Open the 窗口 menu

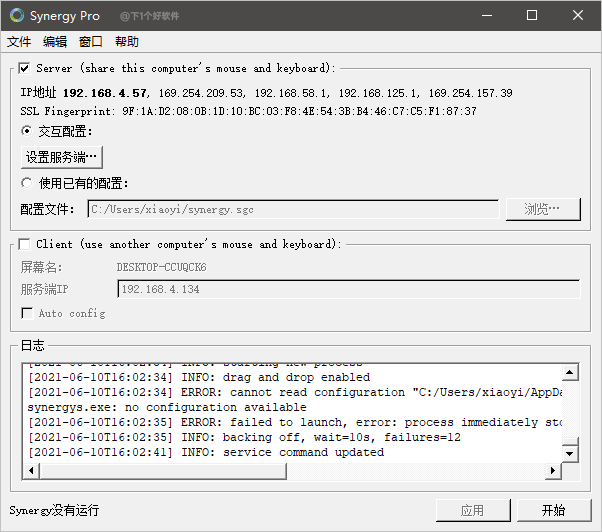pos(91,41)
